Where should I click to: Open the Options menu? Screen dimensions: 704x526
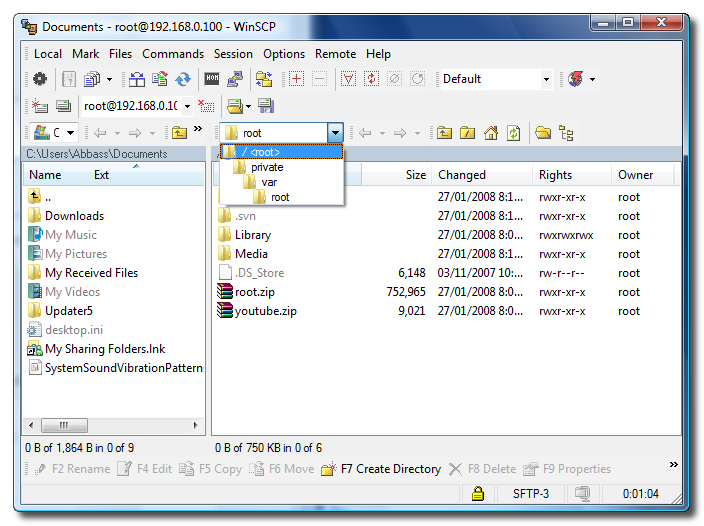[284, 54]
